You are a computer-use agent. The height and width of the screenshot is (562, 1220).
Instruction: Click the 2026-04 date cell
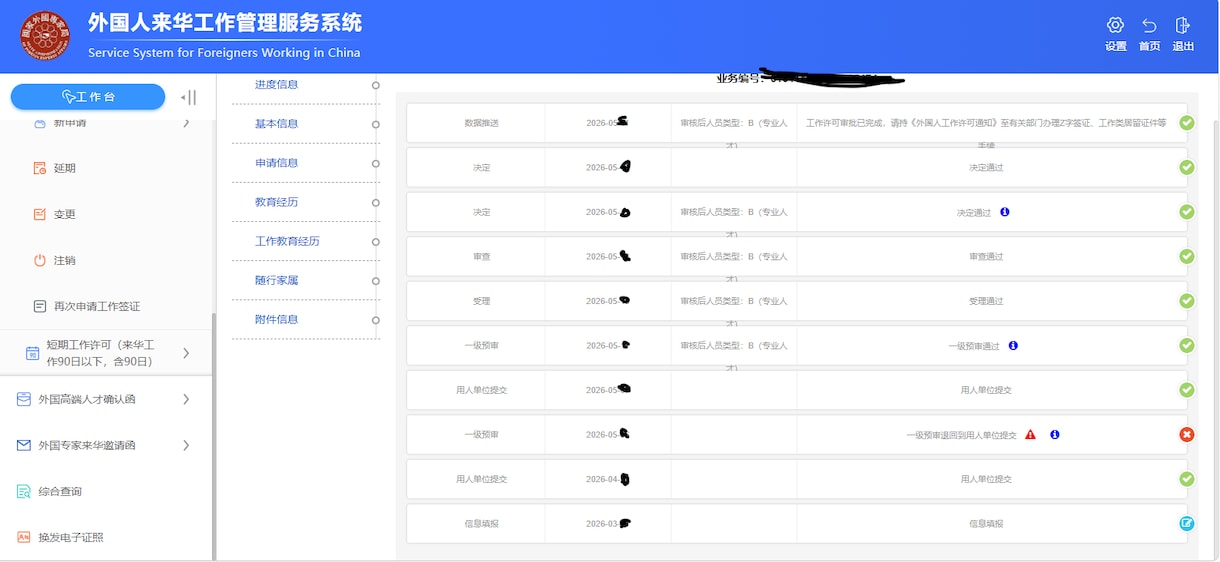[608, 479]
